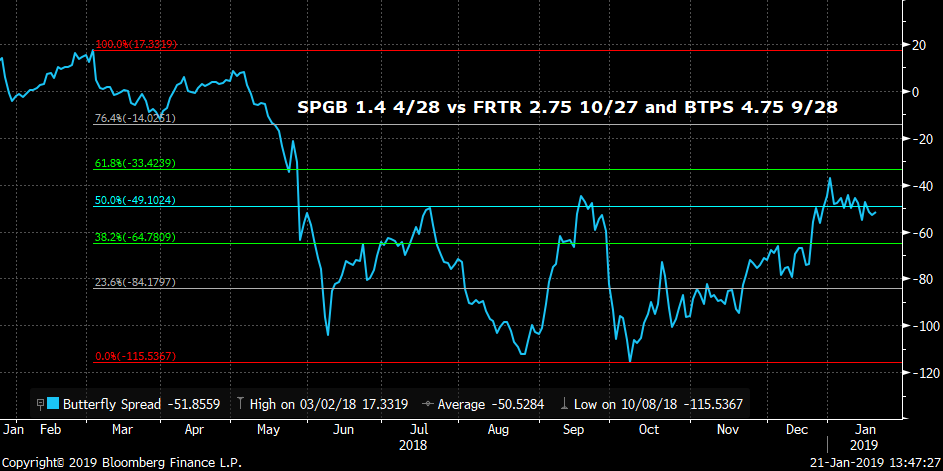Click the 50.0%(-49.1024) Fibonacci label
The image size is (943, 471).
coord(135,200)
